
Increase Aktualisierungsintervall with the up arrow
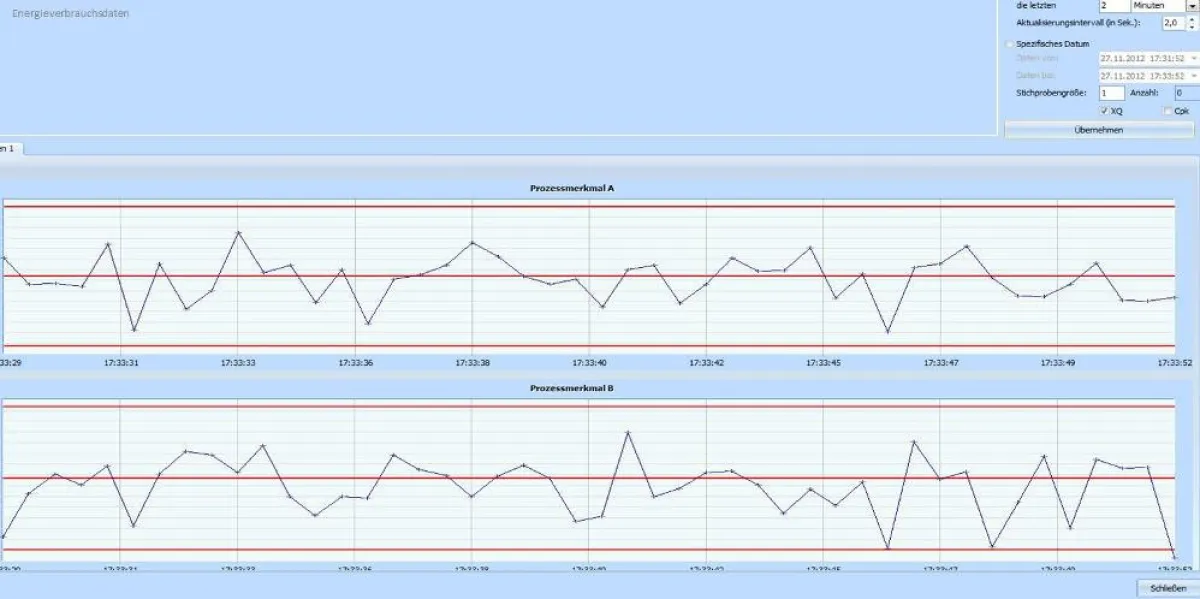pos(1190,19)
